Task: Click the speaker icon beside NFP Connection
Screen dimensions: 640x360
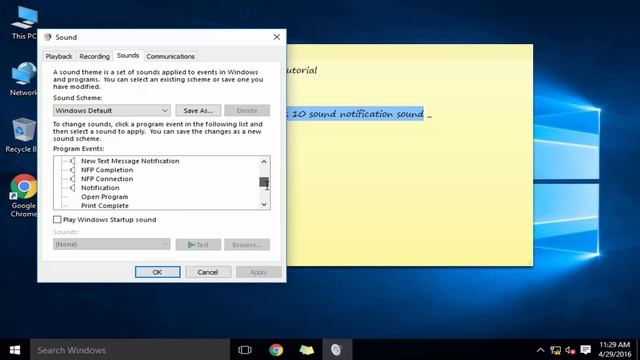Action: click(x=72, y=179)
